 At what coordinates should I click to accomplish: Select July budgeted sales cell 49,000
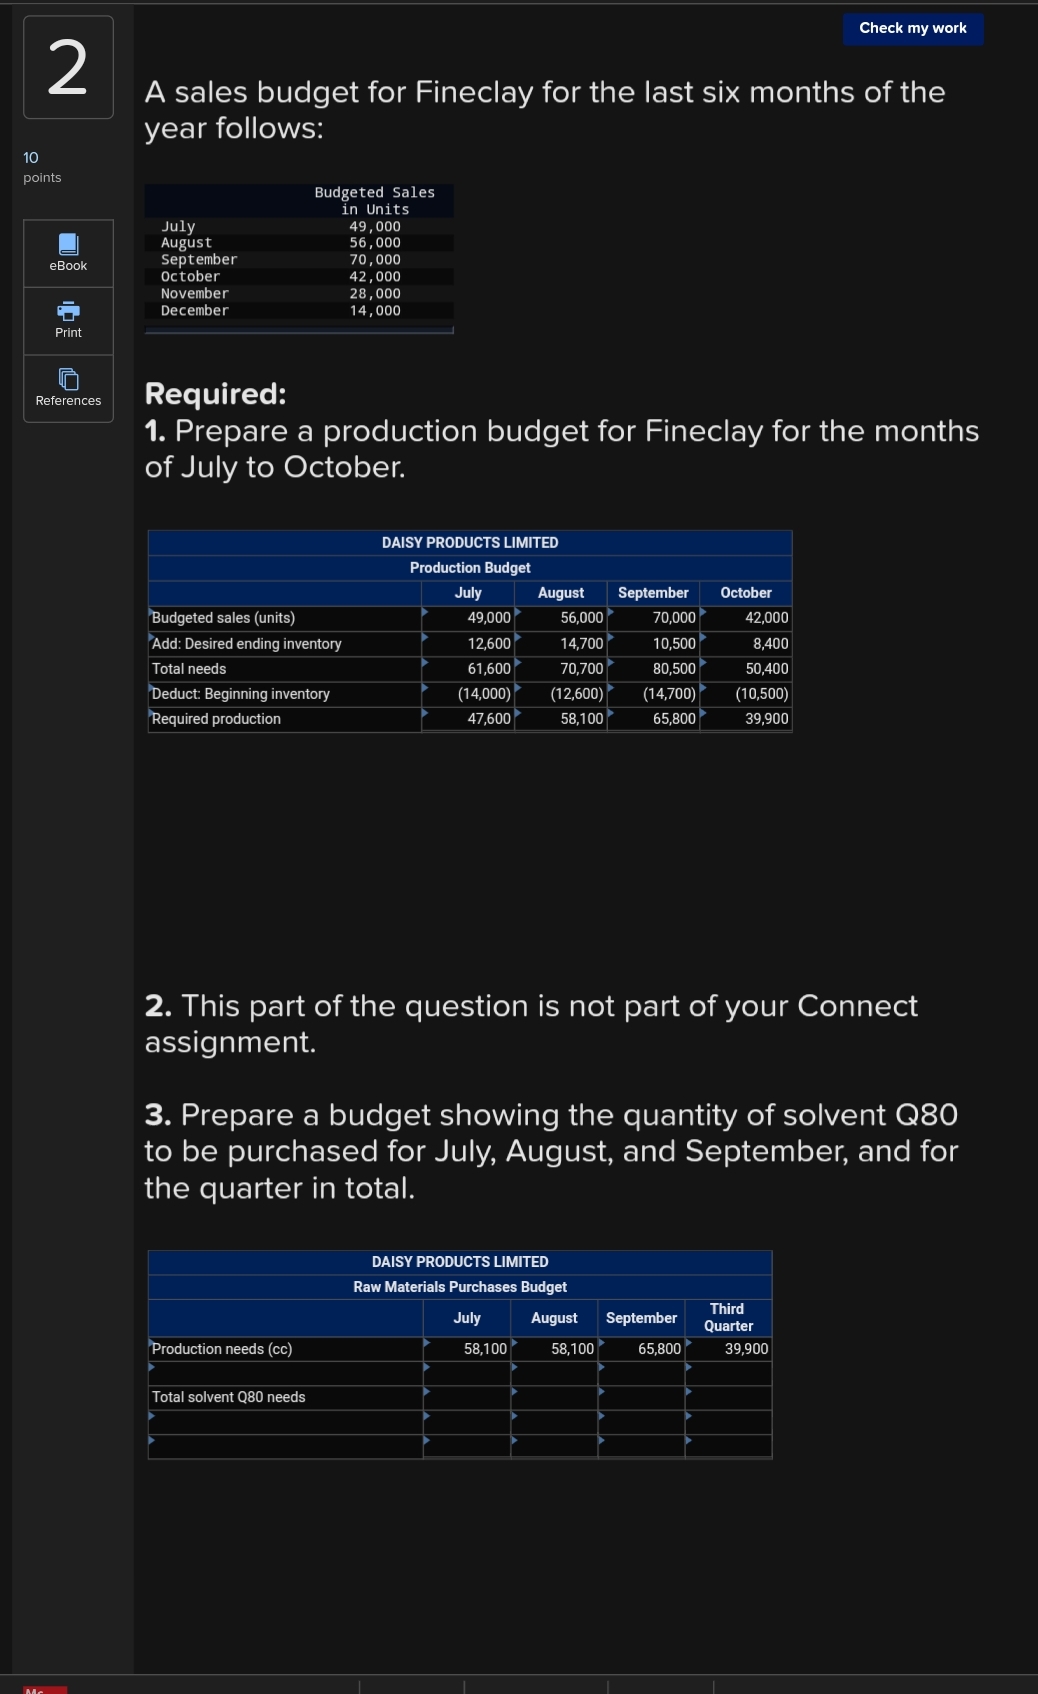(468, 618)
